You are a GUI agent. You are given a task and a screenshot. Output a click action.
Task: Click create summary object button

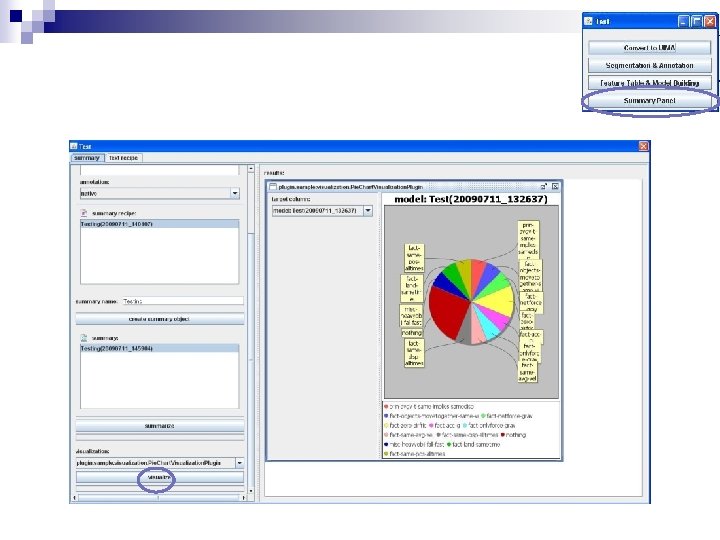point(159,319)
